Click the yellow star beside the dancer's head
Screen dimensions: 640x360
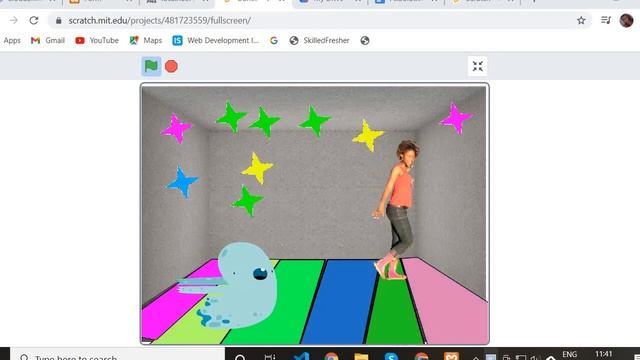click(368, 135)
